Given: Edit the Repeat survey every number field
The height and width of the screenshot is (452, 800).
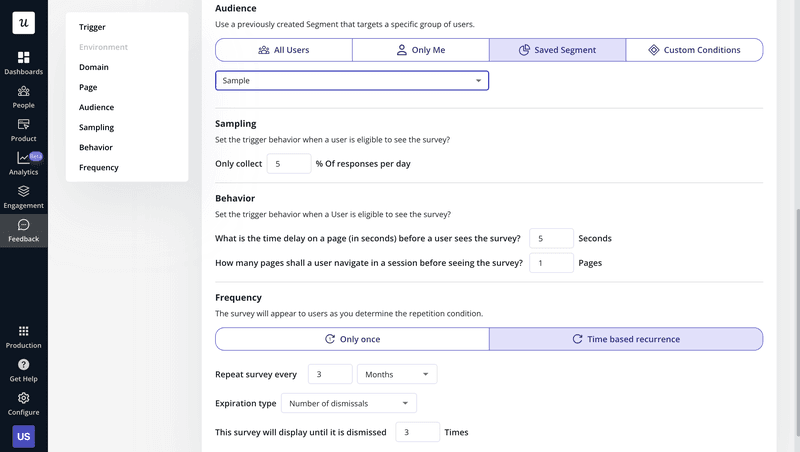Looking at the screenshot, I should click(x=330, y=374).
